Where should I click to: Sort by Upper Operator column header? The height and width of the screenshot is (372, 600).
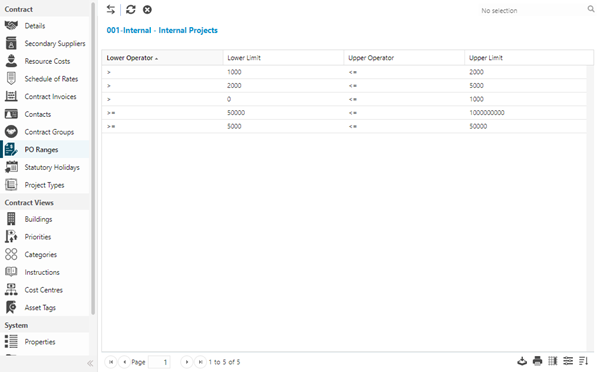[x=404, y=58]
